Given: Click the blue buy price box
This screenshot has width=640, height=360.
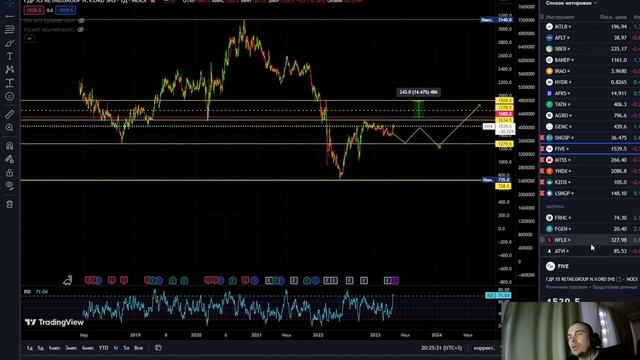Looking at the screenshot, I should click(x=65, y=10).
